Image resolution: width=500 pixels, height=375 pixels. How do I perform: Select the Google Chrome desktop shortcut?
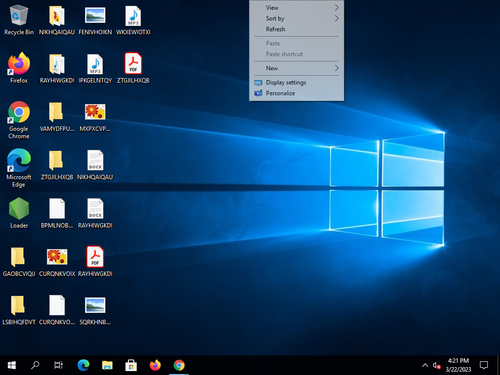19,120
